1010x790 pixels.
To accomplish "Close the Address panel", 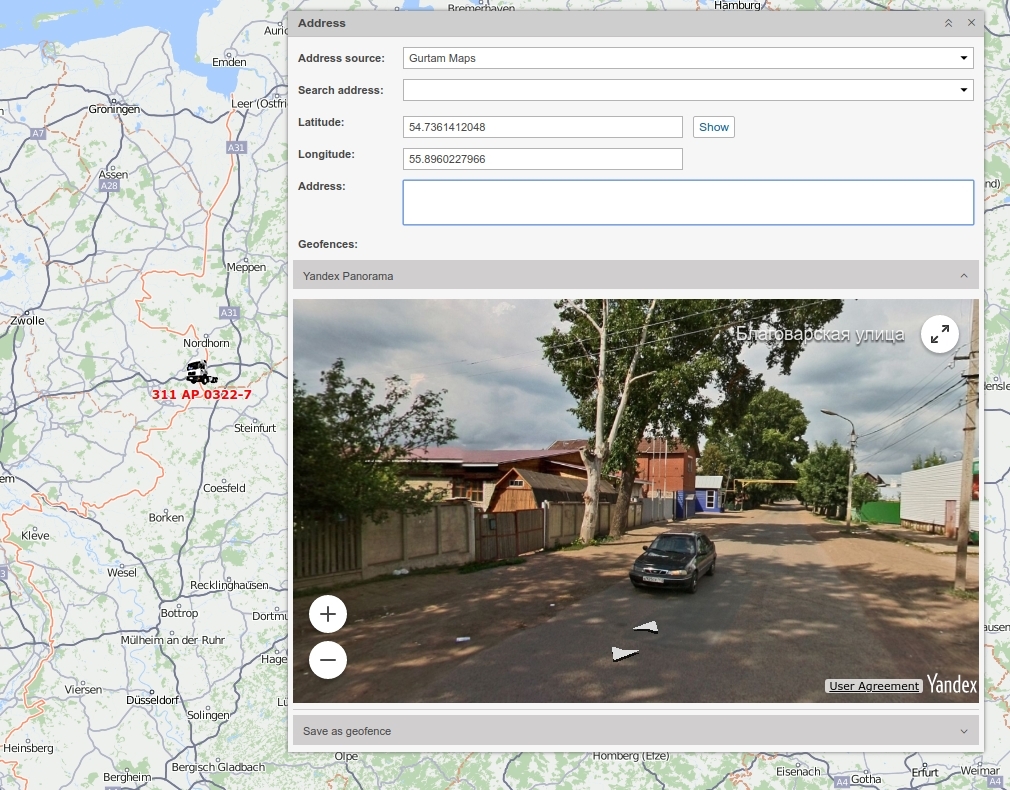I will point(970,23).
